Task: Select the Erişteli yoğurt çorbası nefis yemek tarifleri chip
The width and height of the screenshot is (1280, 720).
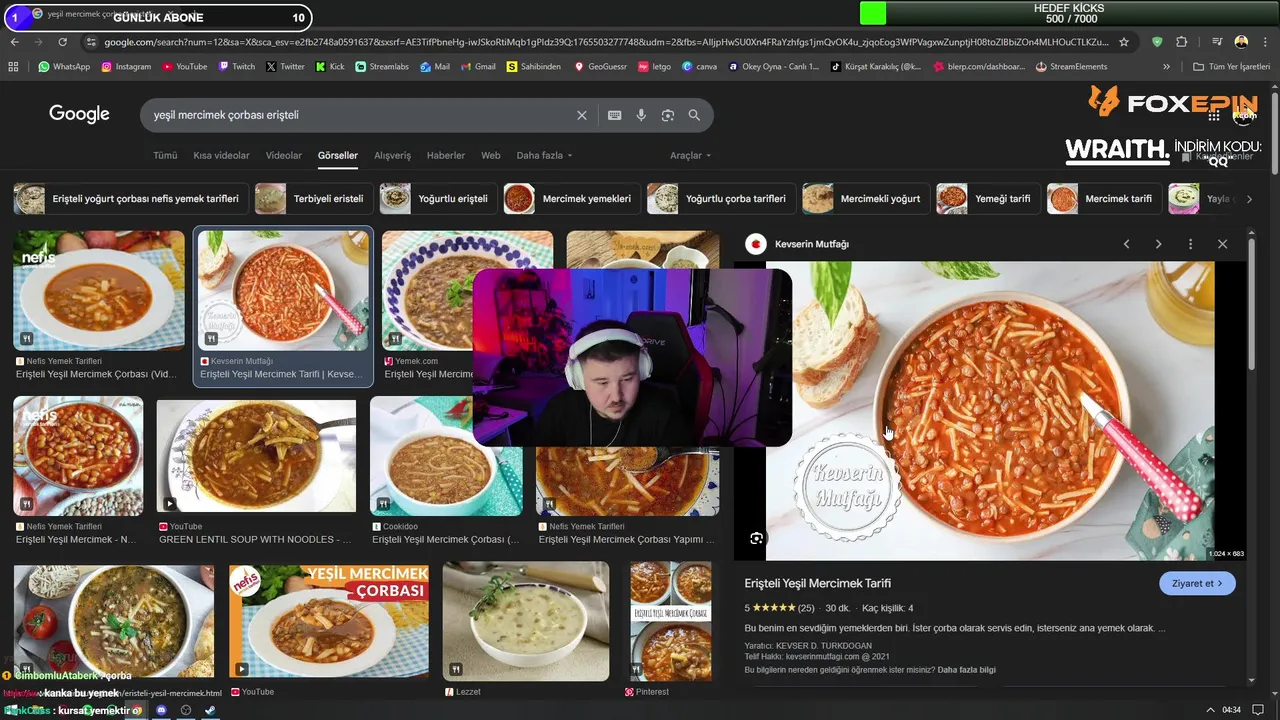Action: 130,199
